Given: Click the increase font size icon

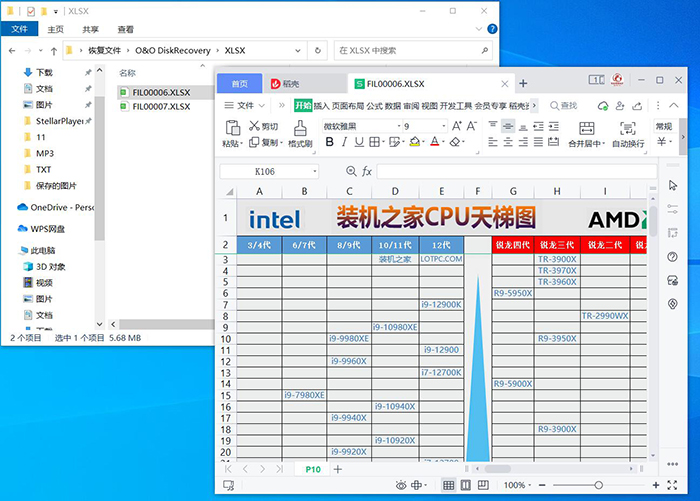Looking at the screenshot, I should (456, 126).
